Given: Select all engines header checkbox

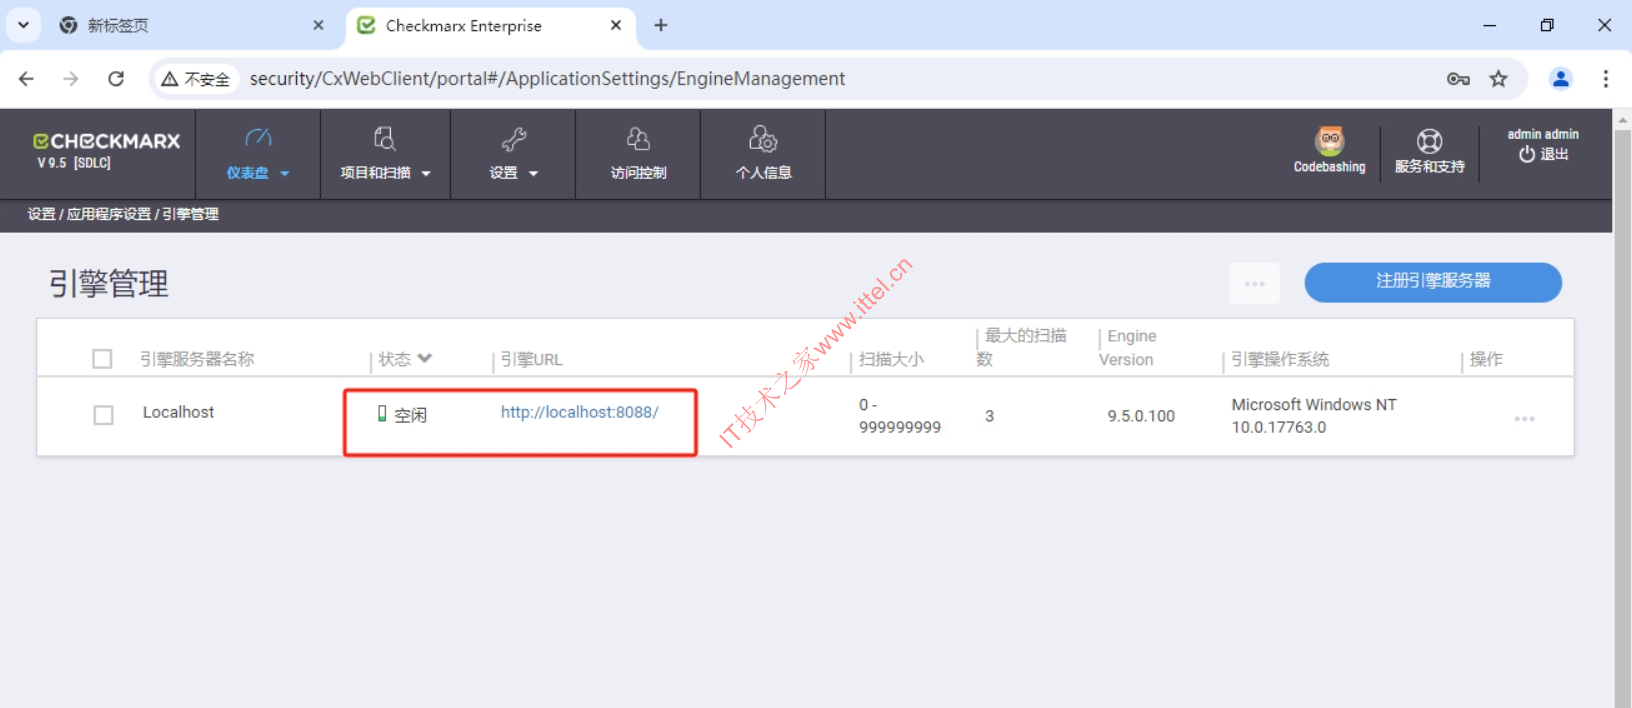Looking at the screenshot, I should click(x=102, y=359).
